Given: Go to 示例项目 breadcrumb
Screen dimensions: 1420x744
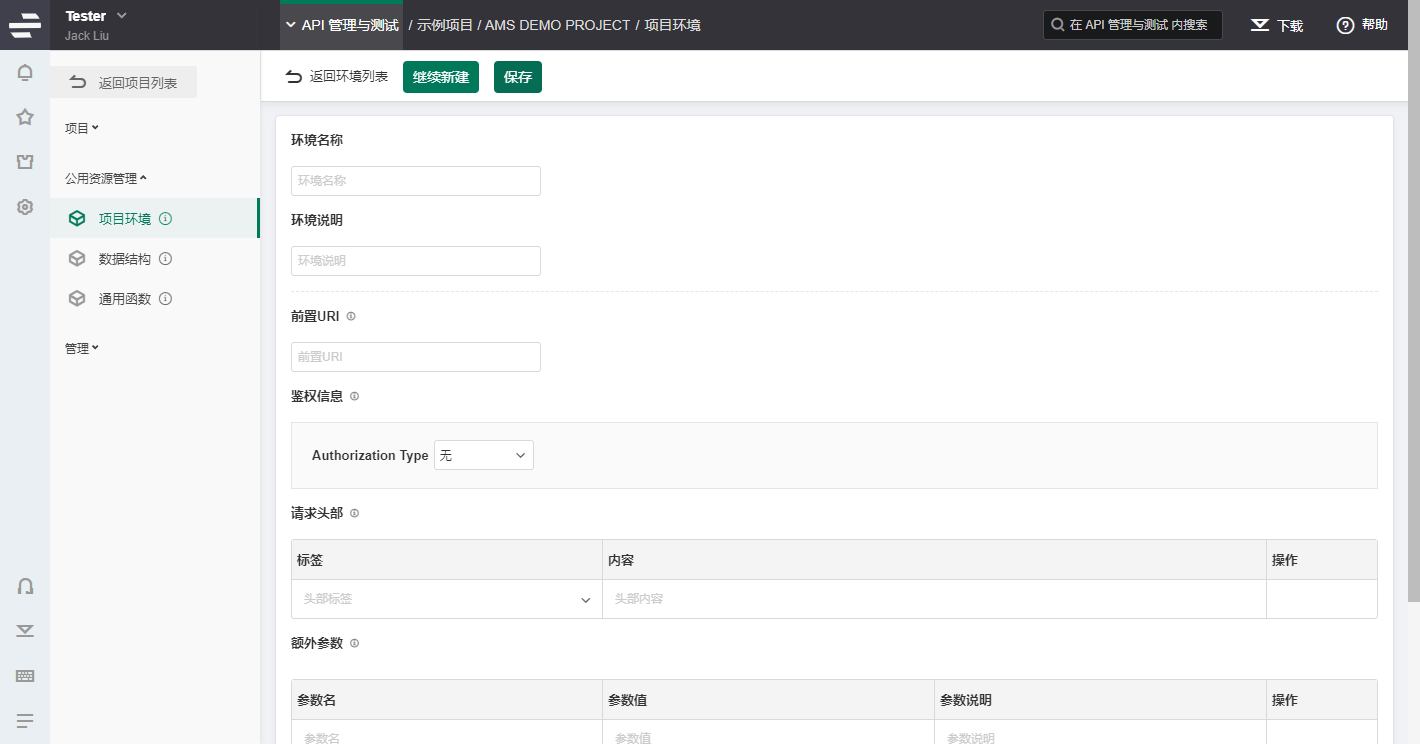Looking at the screenshot, I should pos(445,25).
